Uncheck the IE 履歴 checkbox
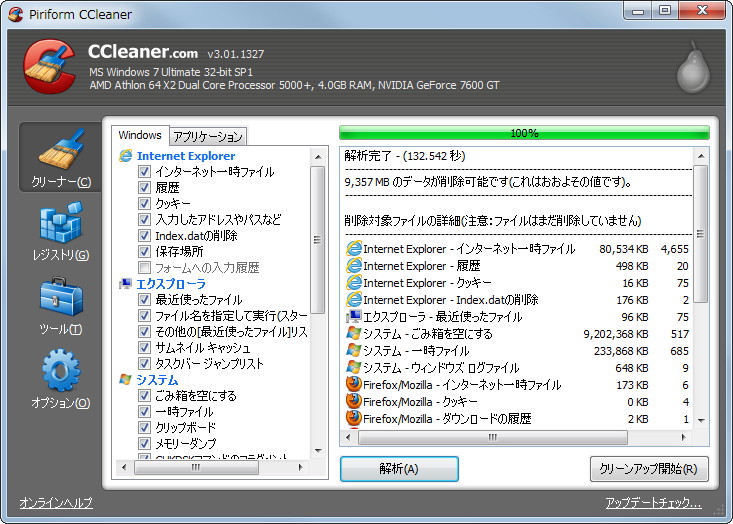This screenshot has width=733, height=524. point(144,187)
